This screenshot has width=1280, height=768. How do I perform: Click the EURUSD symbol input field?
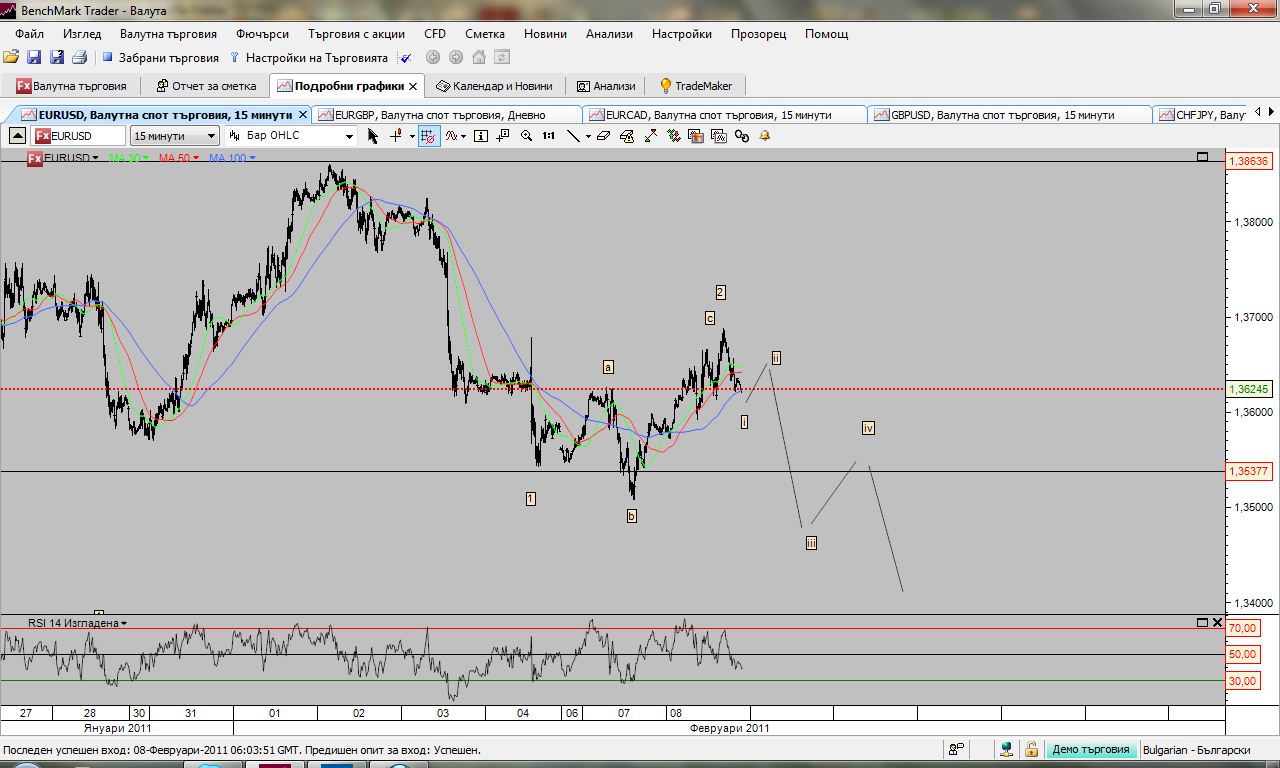pos(79,135)
